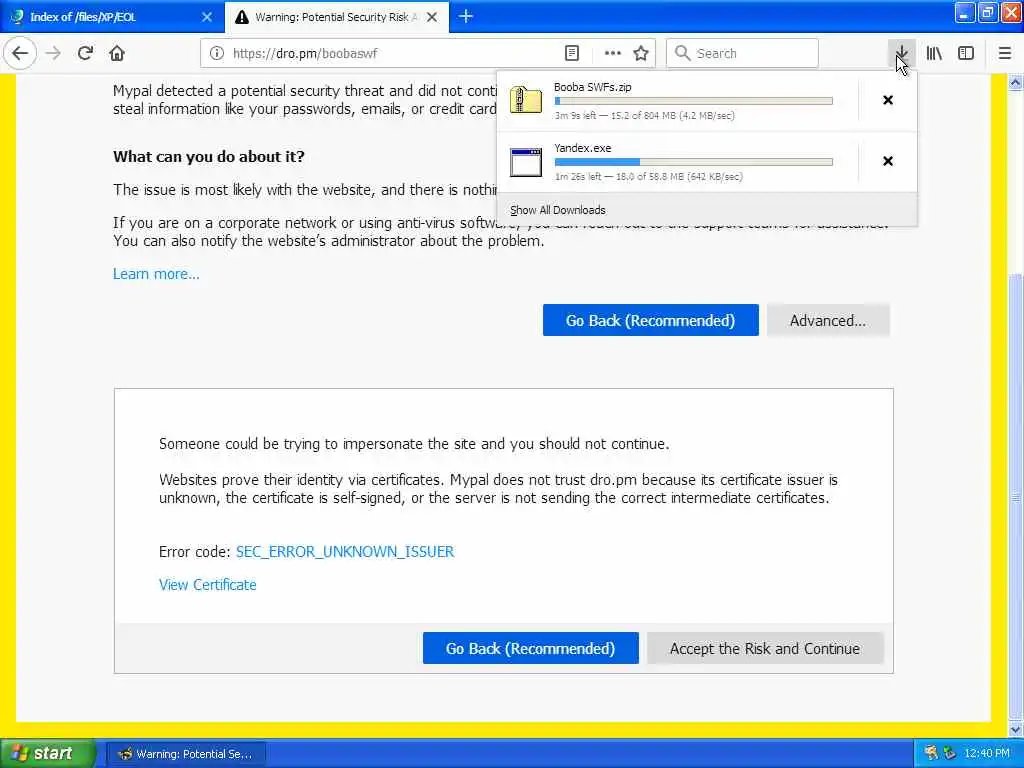
Task: Bookmark this page with star icon
Action: [641, 54]
